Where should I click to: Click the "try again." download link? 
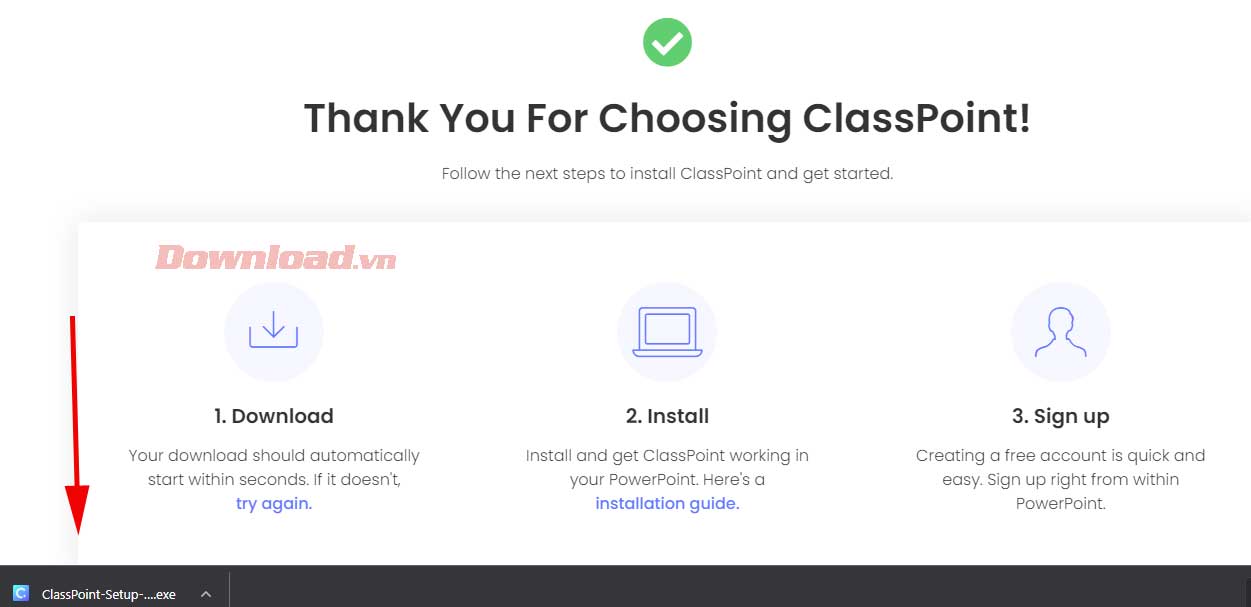click(x=274, y=503)
